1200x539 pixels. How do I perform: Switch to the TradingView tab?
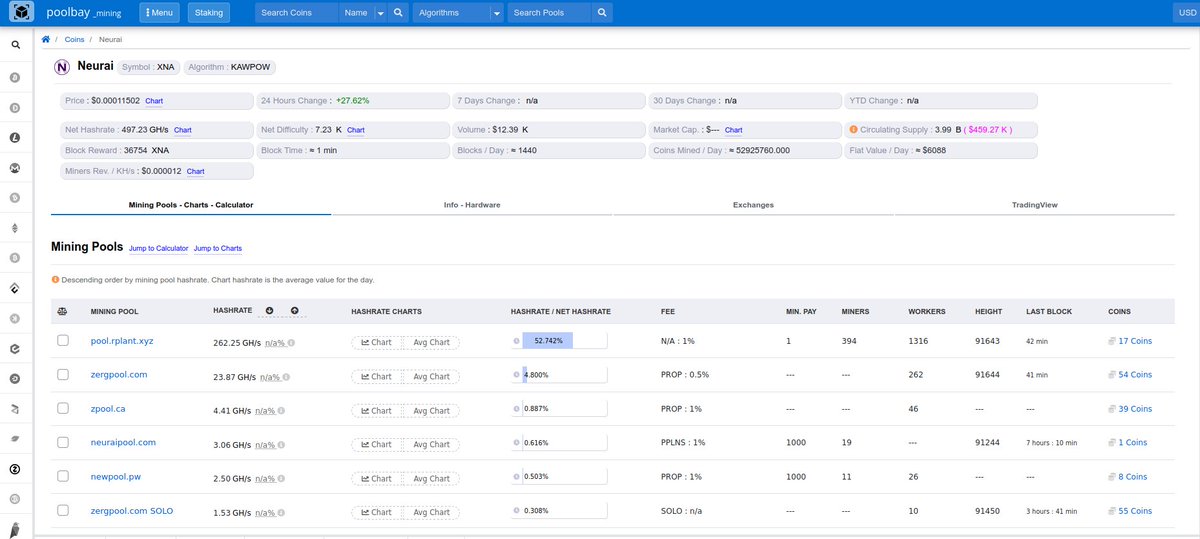[x=1034, y=205]
